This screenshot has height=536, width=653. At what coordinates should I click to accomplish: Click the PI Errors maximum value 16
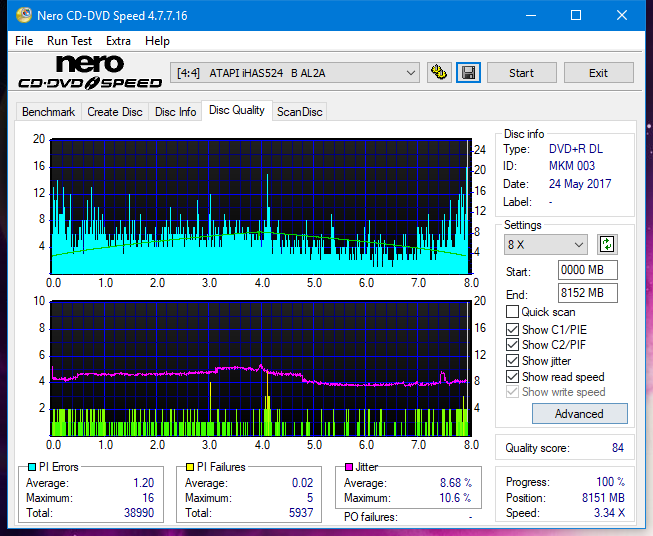(x=148, y=498)
